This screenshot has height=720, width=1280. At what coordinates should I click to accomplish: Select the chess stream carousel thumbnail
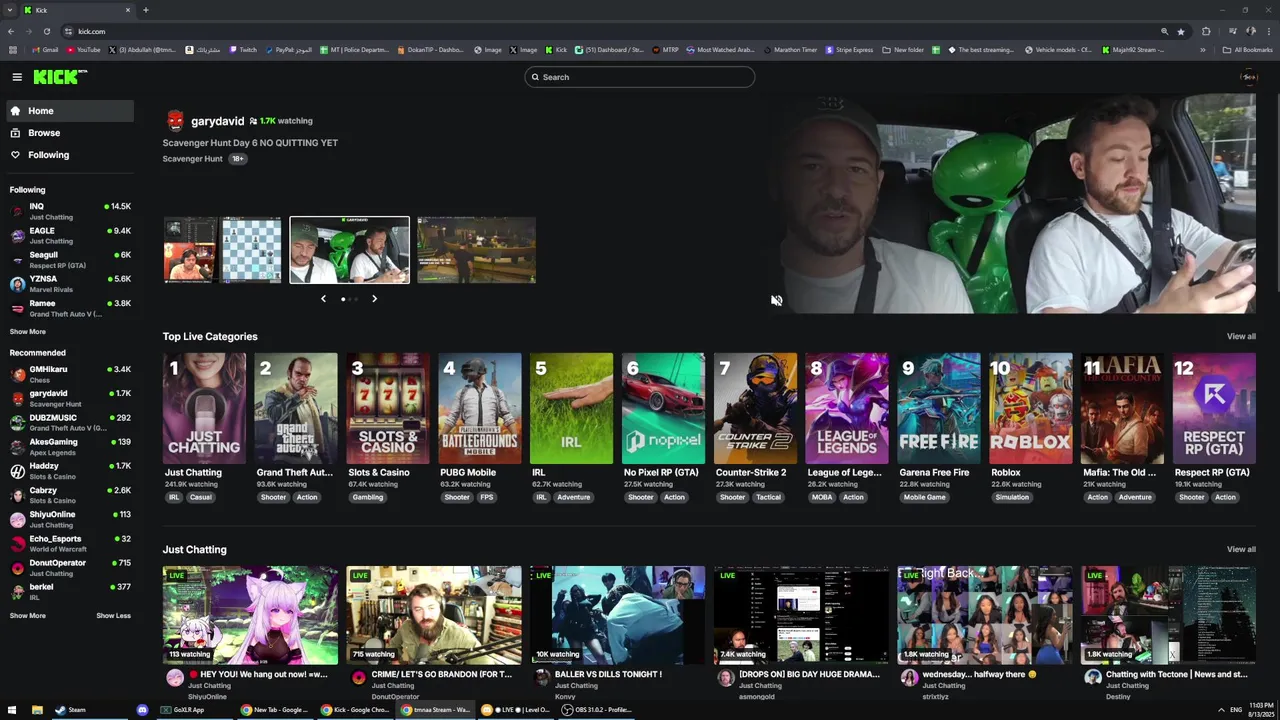(222, 250)
